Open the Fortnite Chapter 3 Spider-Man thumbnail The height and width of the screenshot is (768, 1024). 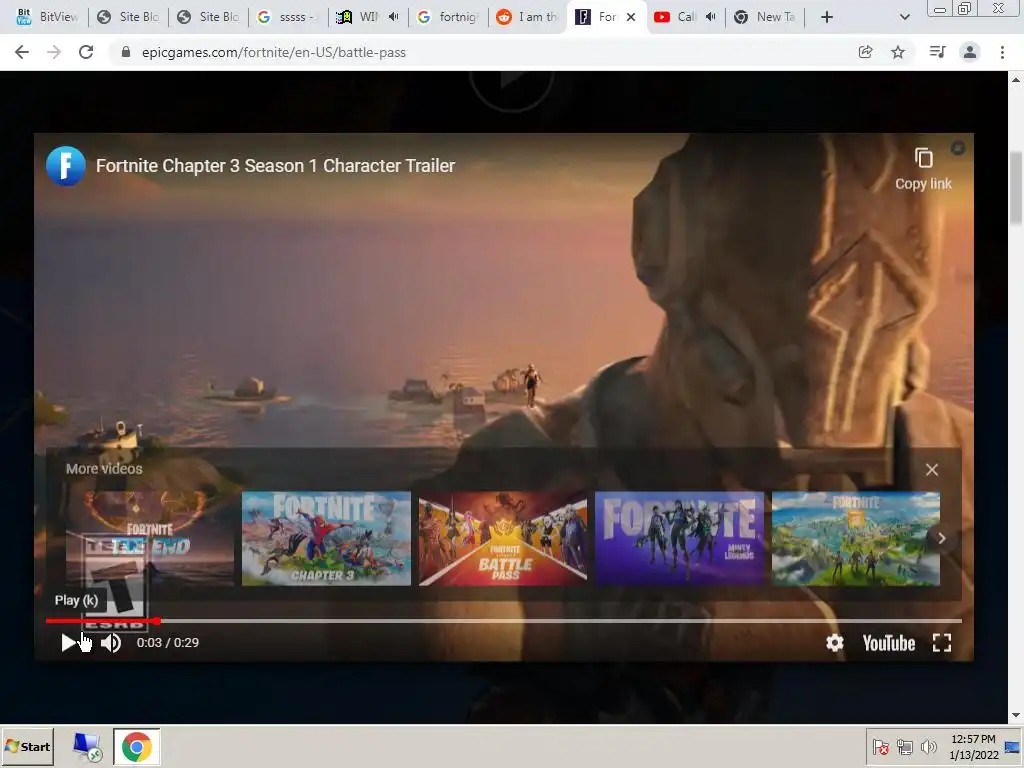click(327, 538)
